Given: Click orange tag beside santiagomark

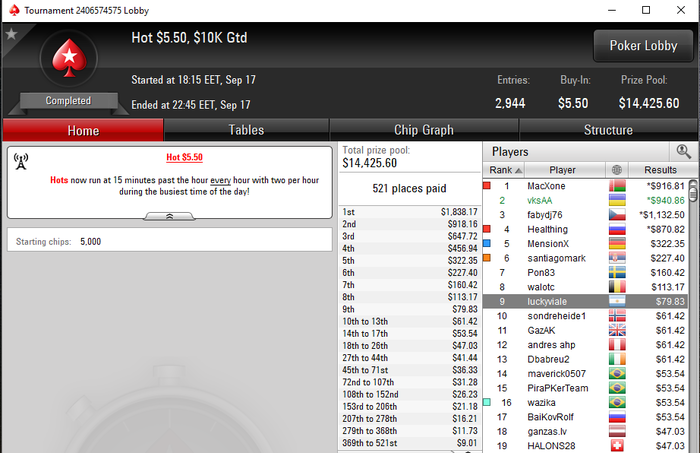Looking at the screenshot, I should pos(487,258).
